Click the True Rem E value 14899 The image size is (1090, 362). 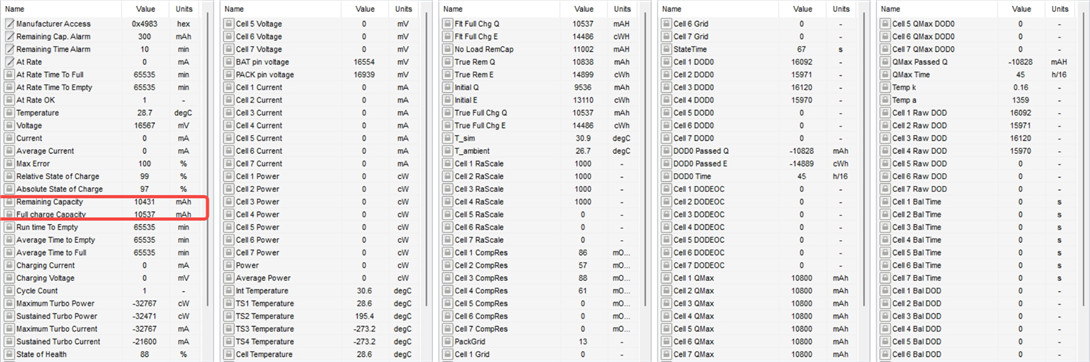583,74
